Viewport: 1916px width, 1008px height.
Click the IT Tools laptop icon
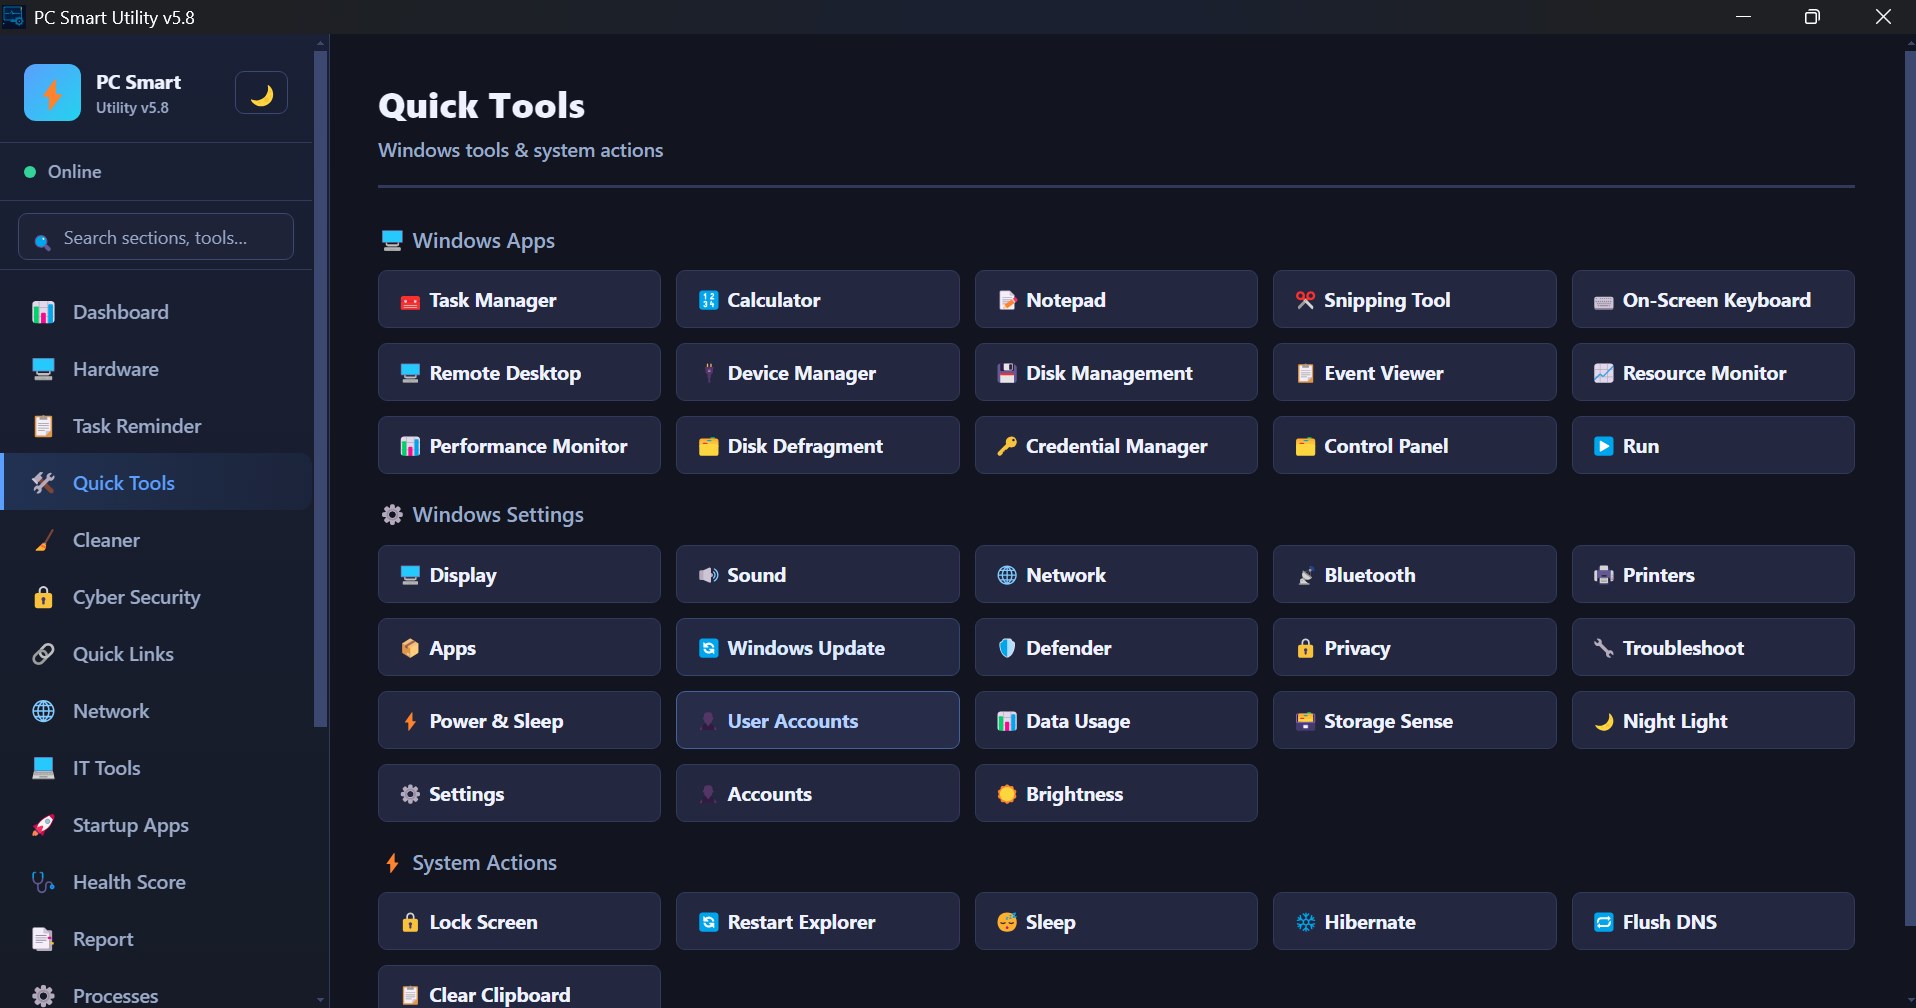[x=43, y=768]
